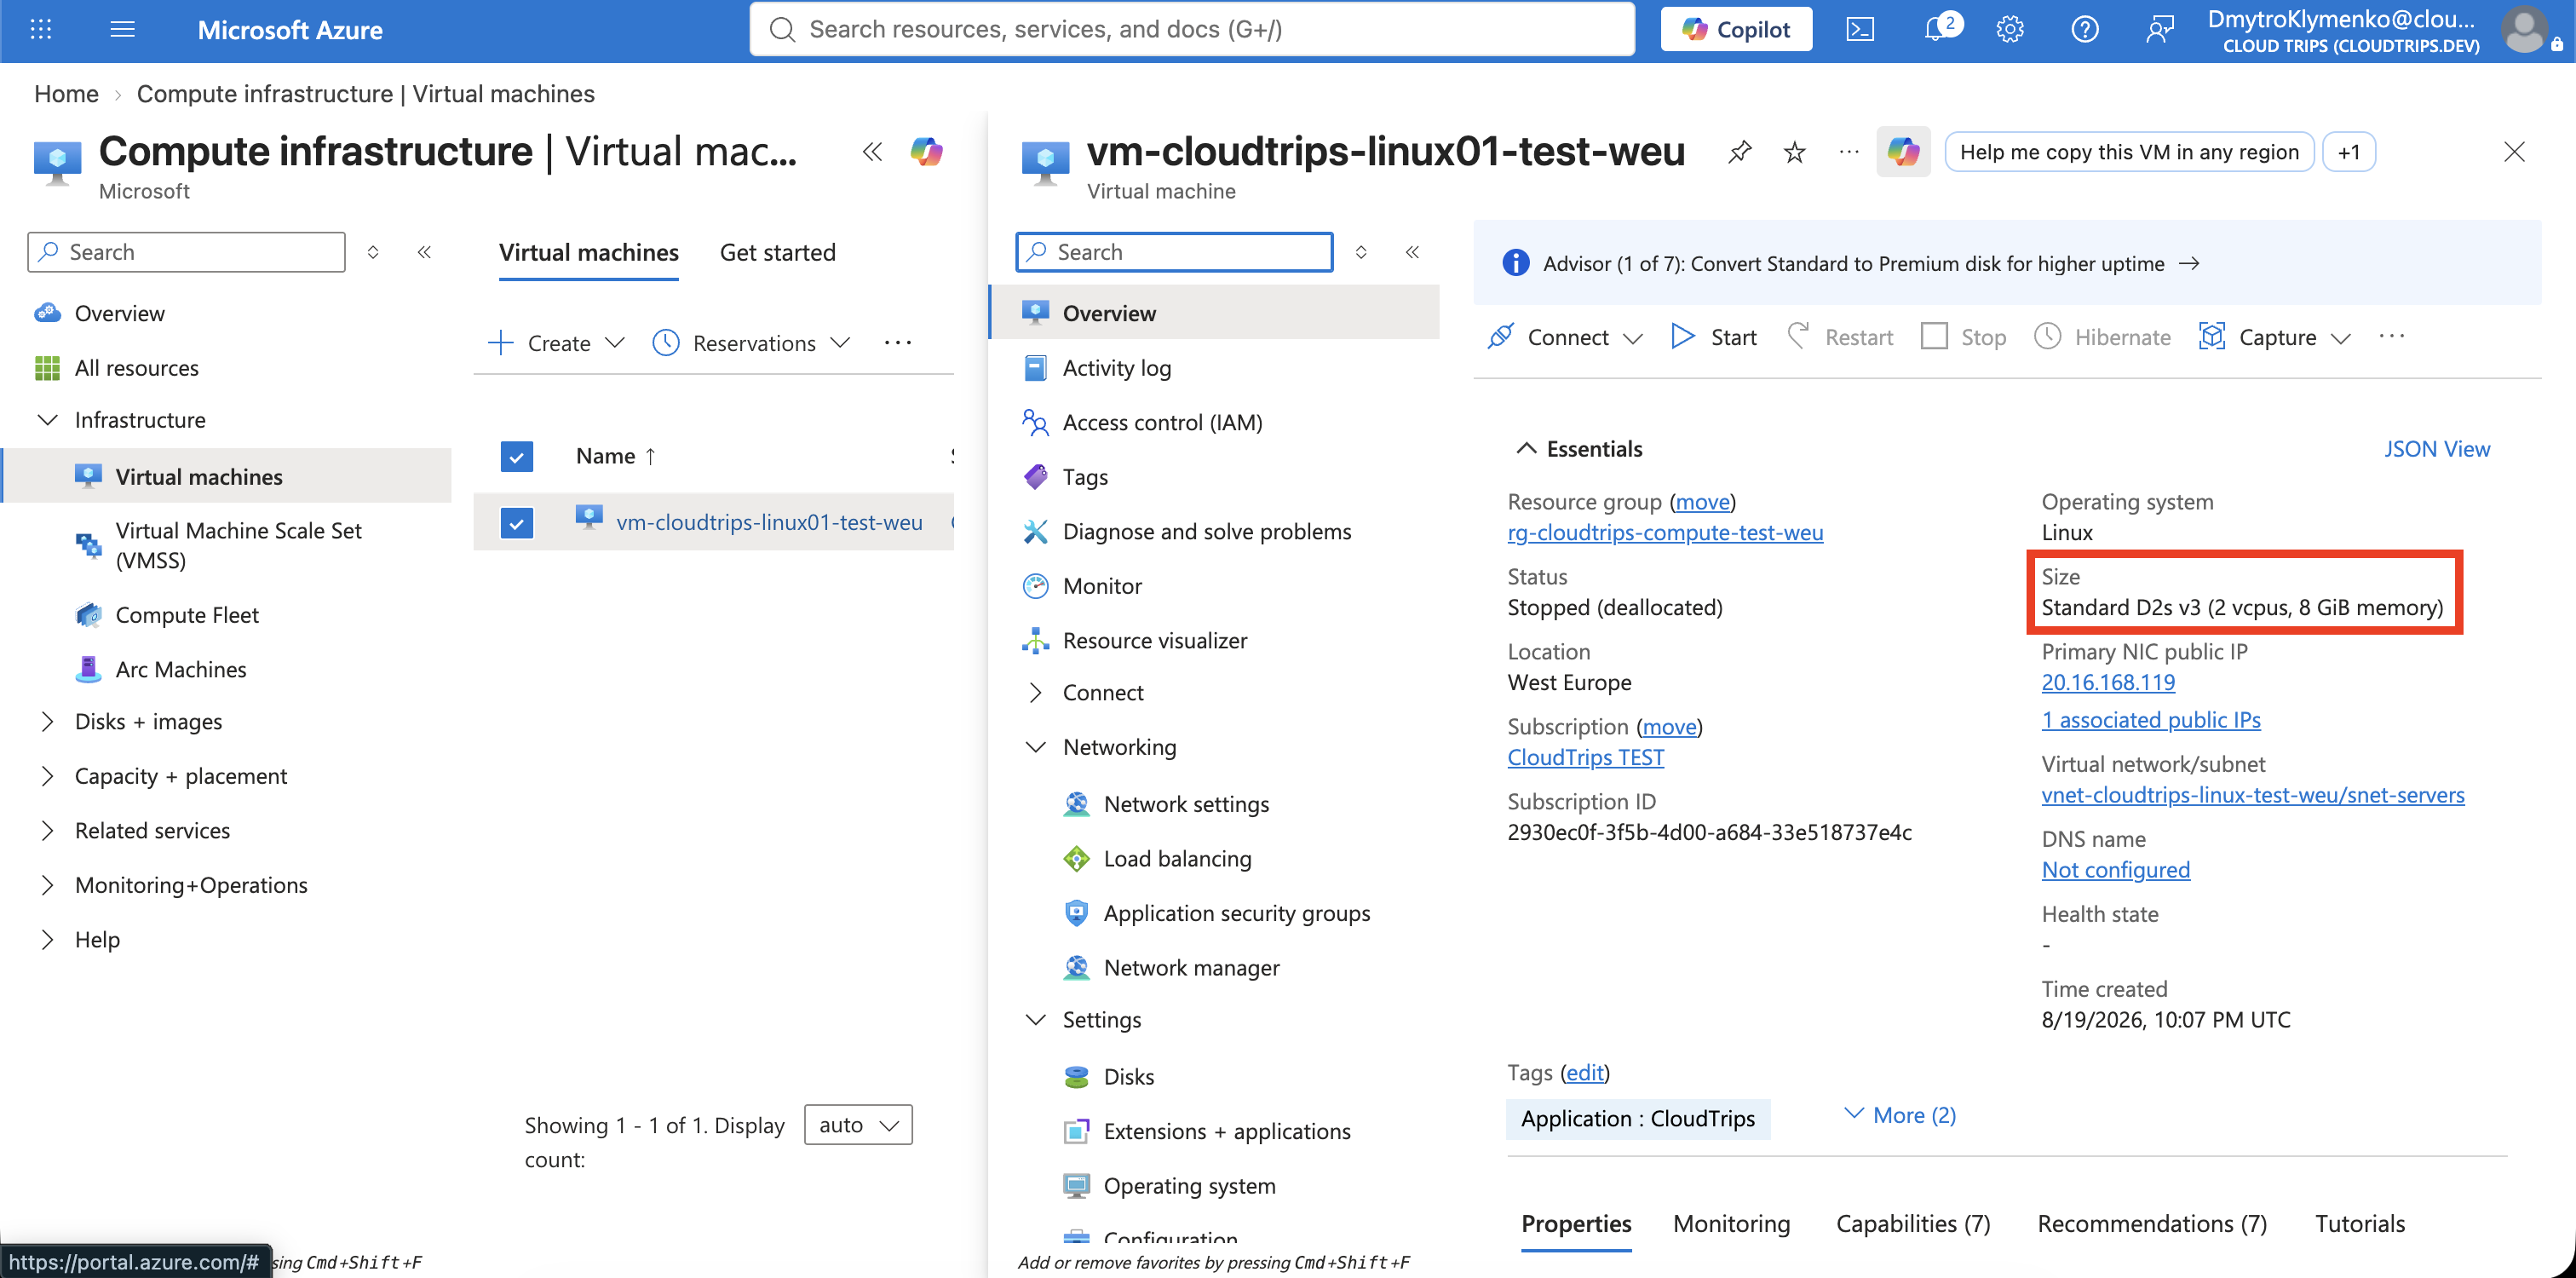The image size is (2576, 1278).
Task: Focus the Compute infrastructure Search box
Action: tap(186, 252)
